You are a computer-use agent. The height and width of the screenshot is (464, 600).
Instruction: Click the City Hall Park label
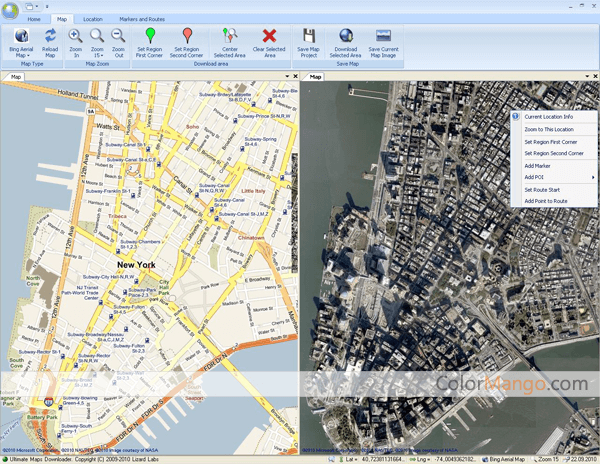[x=164, y=287]
